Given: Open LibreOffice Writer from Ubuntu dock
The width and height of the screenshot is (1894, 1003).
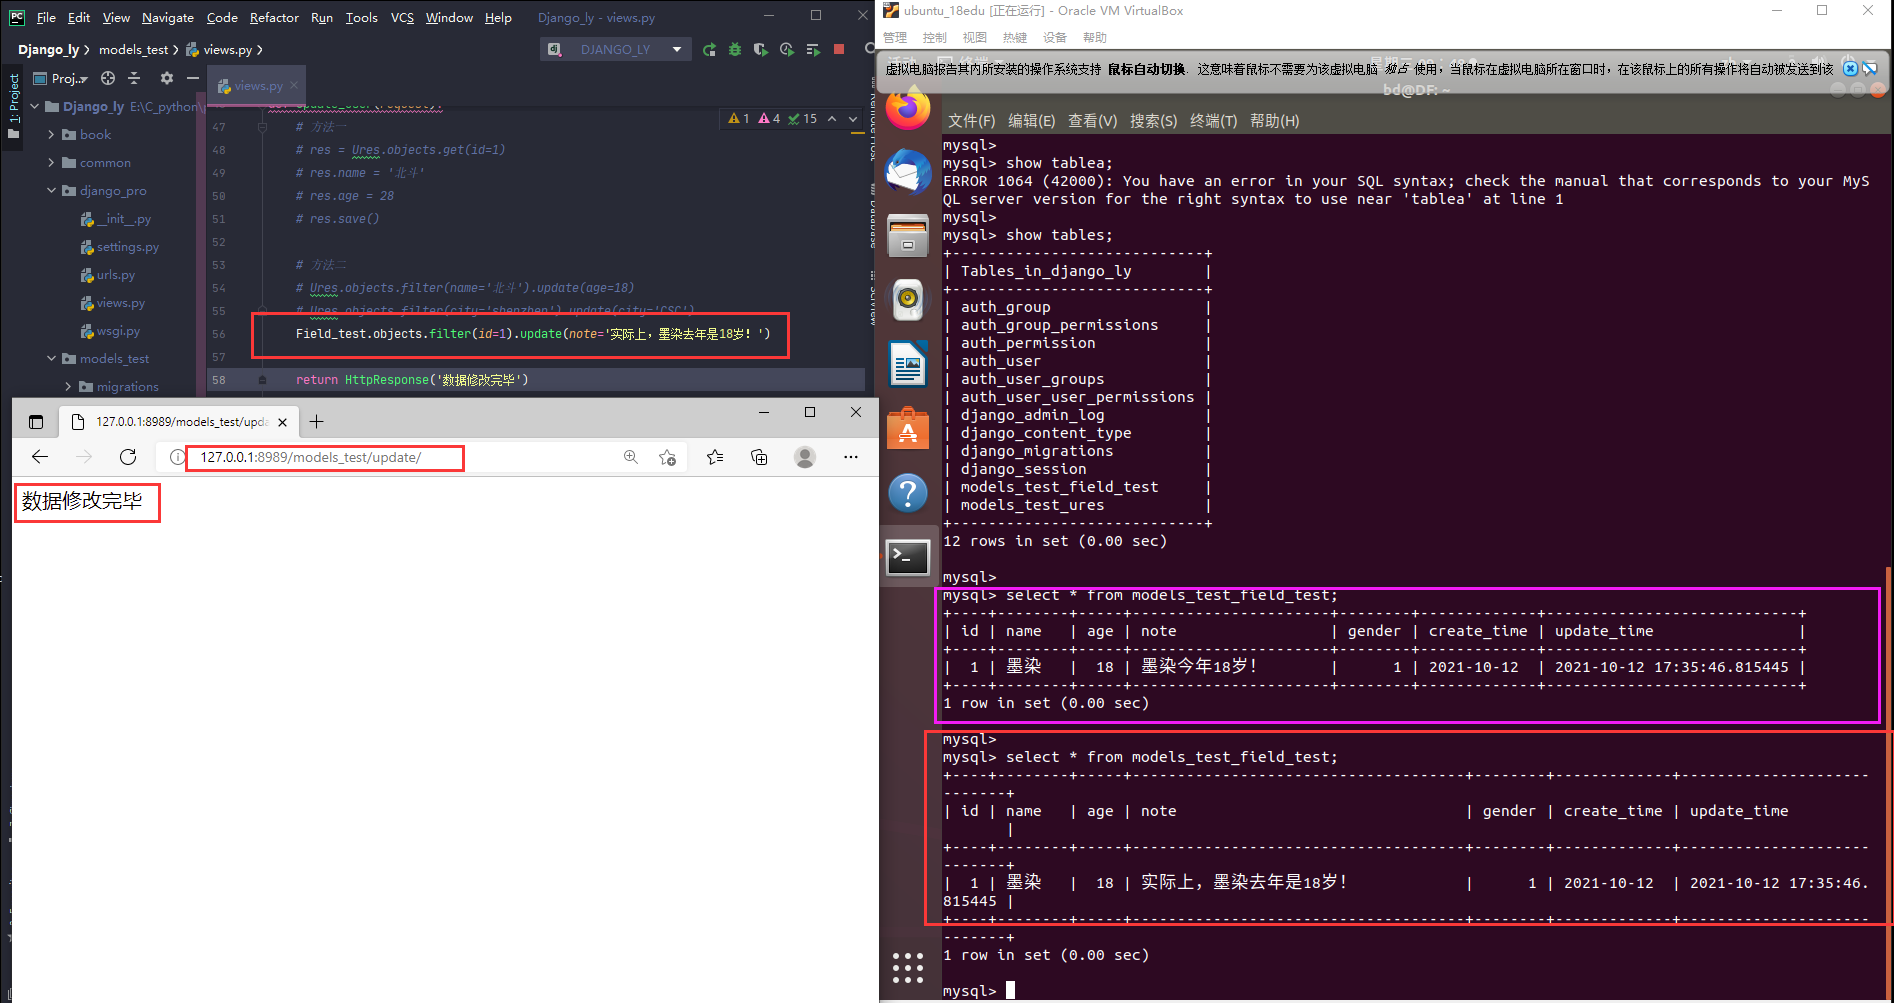Looking at the screenshot, I should coord(908,363).
